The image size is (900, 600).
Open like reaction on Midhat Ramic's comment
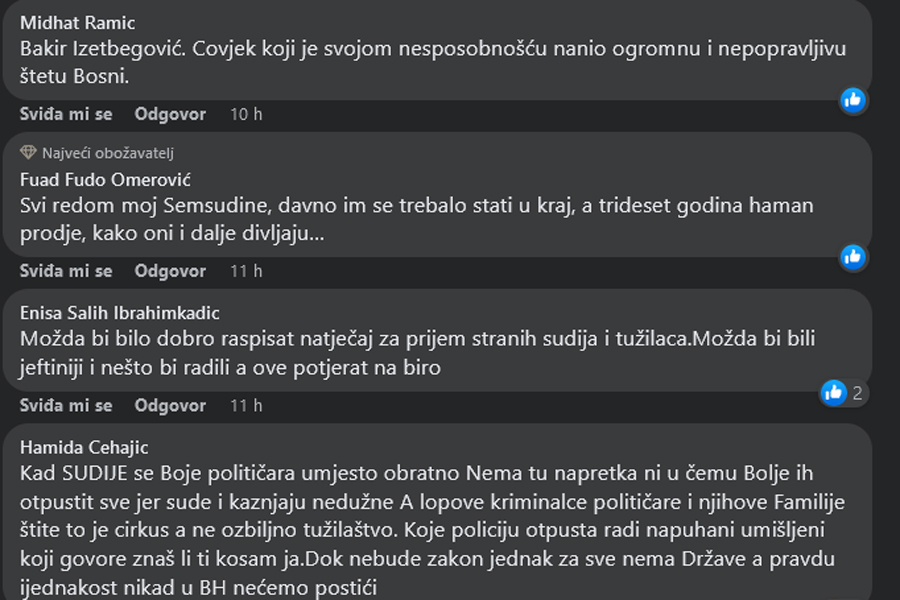pos(853,100)
